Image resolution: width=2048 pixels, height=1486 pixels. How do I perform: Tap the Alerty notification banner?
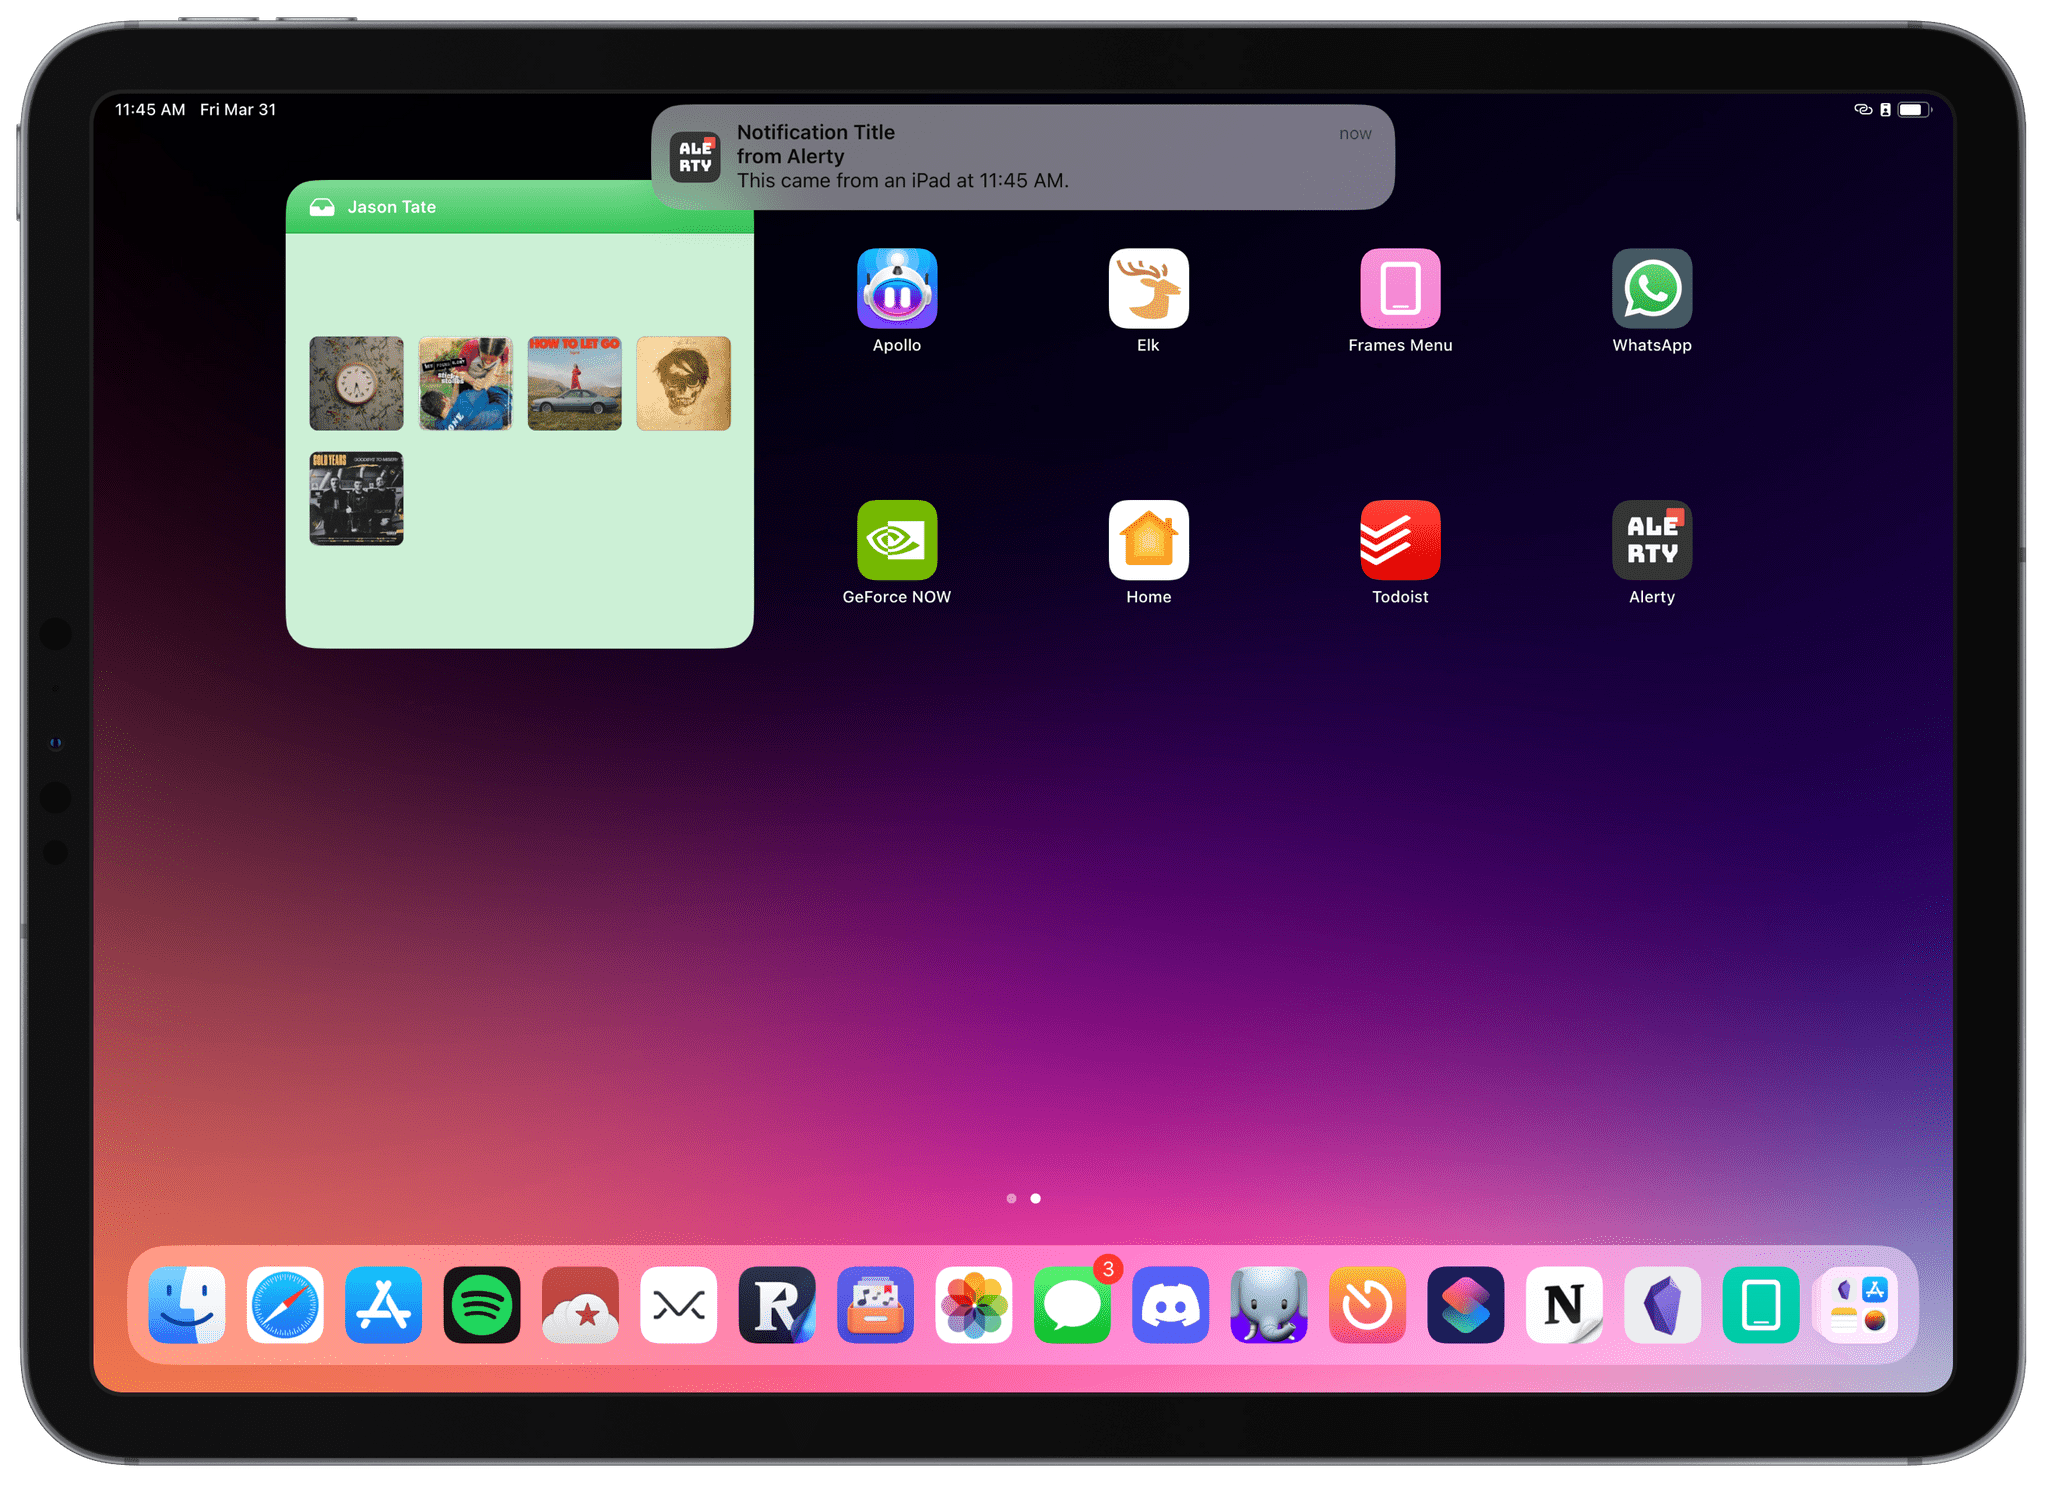(x=1022, y=157)
